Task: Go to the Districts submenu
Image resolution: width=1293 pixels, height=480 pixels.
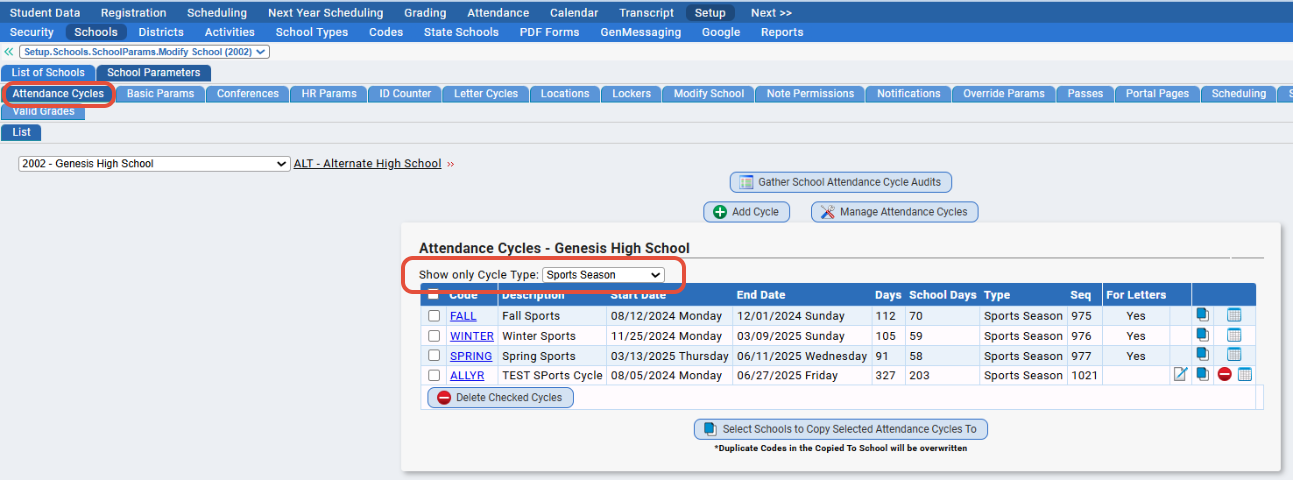Action: [161, 32]
